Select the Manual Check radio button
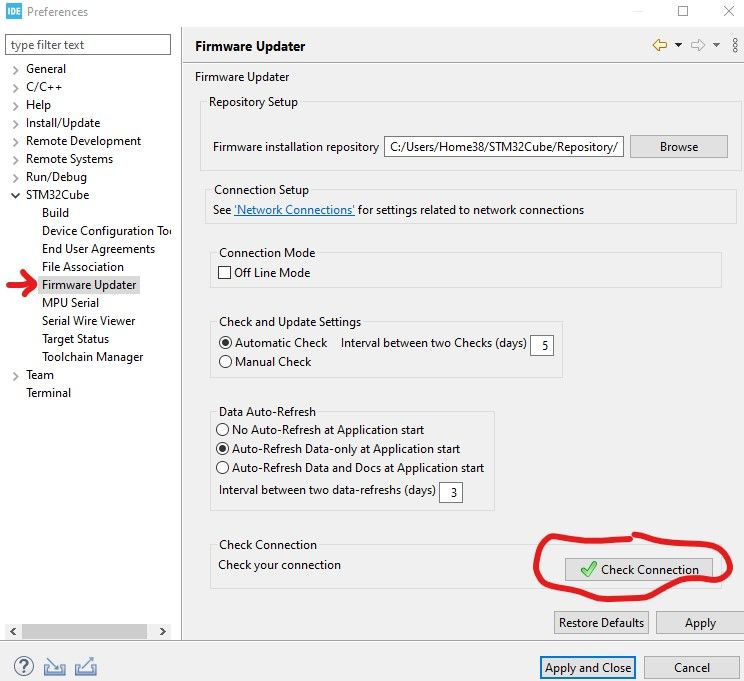This screenshot has width=744, height=681. click(x=225, y=362)
